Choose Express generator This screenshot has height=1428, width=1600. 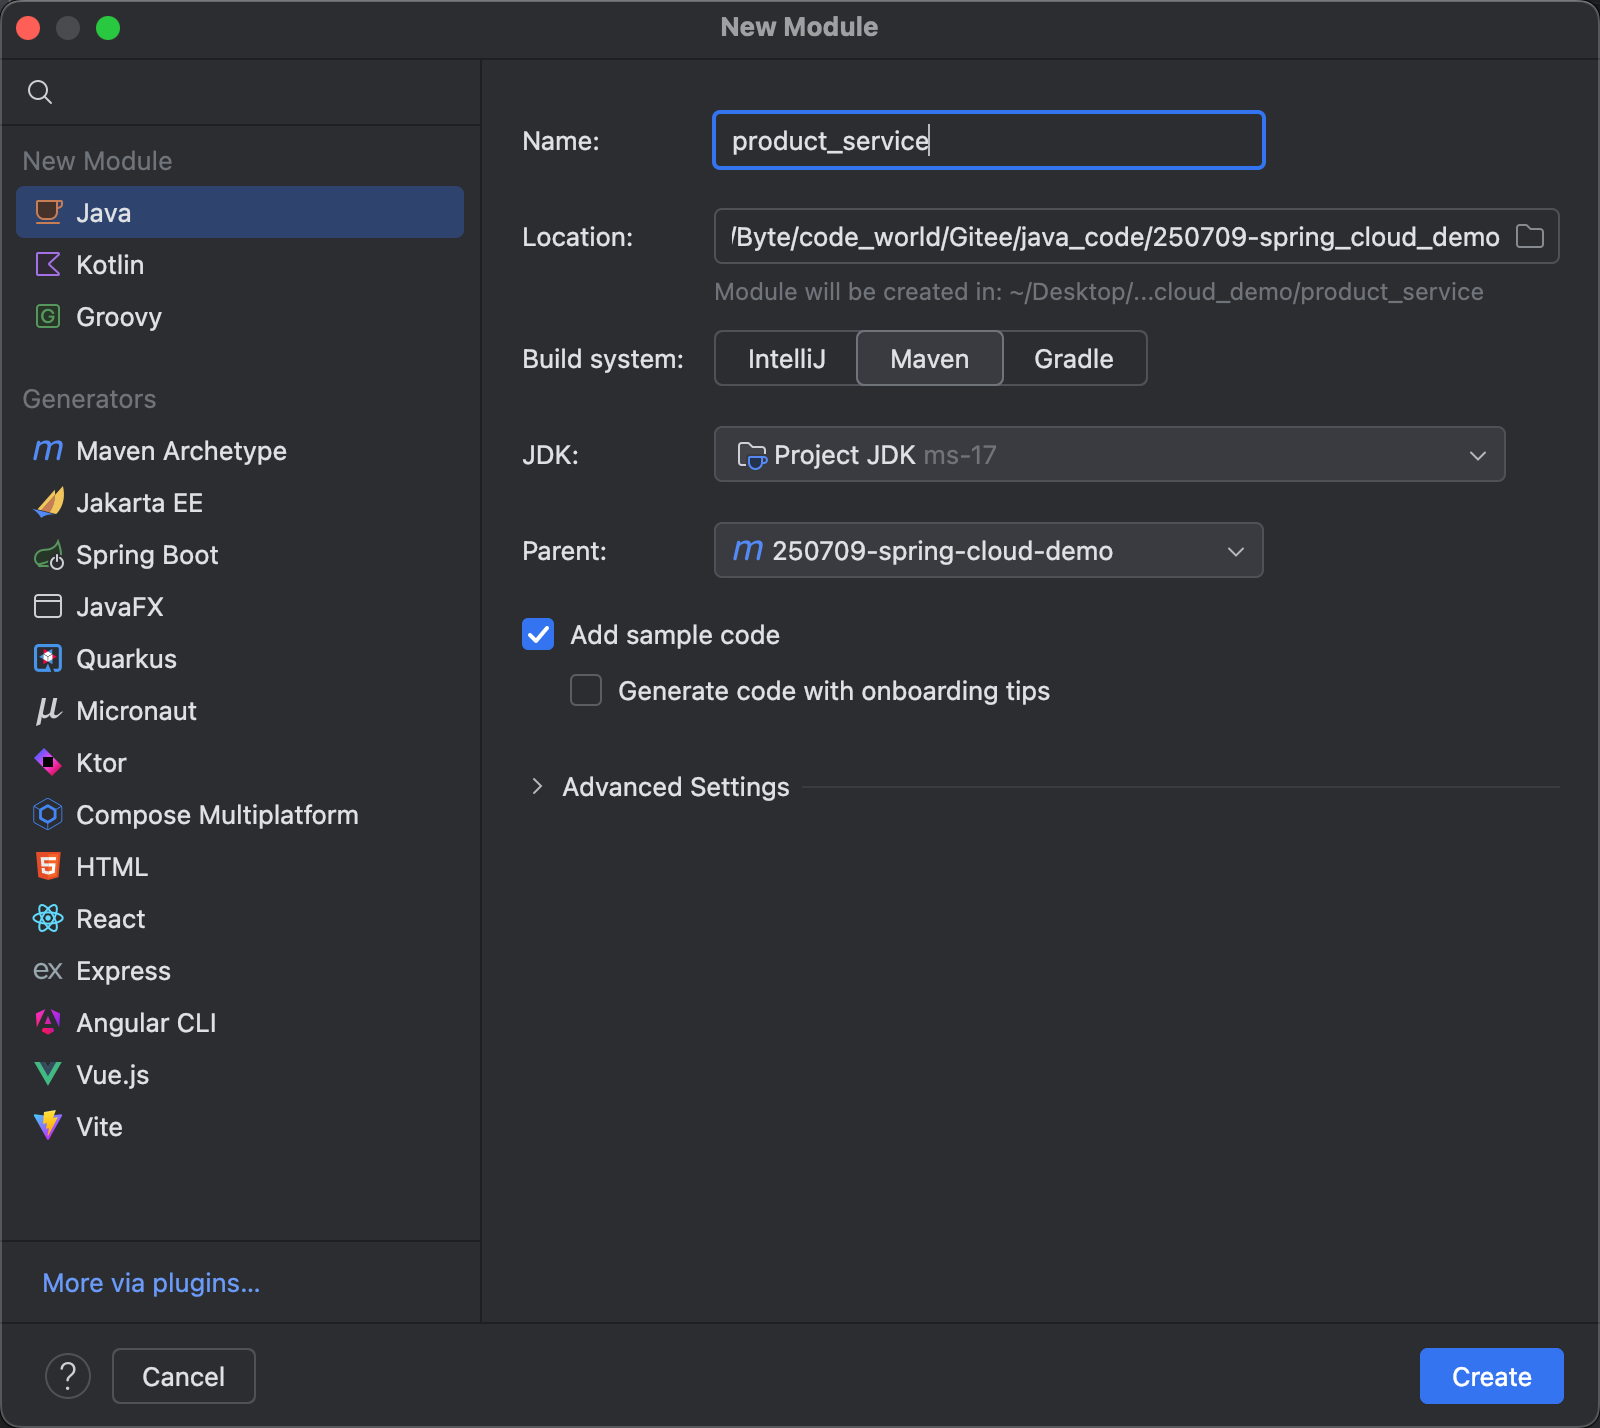[240, 970]
